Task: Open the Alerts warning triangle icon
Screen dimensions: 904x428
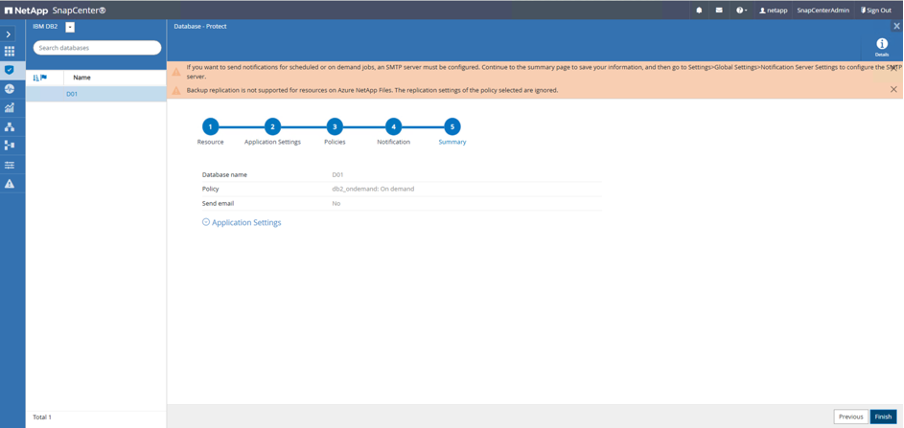Action: click(x=9, y=184)
